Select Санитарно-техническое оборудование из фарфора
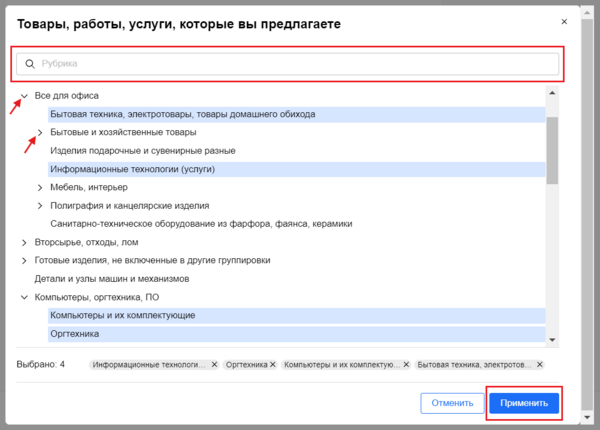The width and height of the screenshot is (600, 430). coord(201,224)
